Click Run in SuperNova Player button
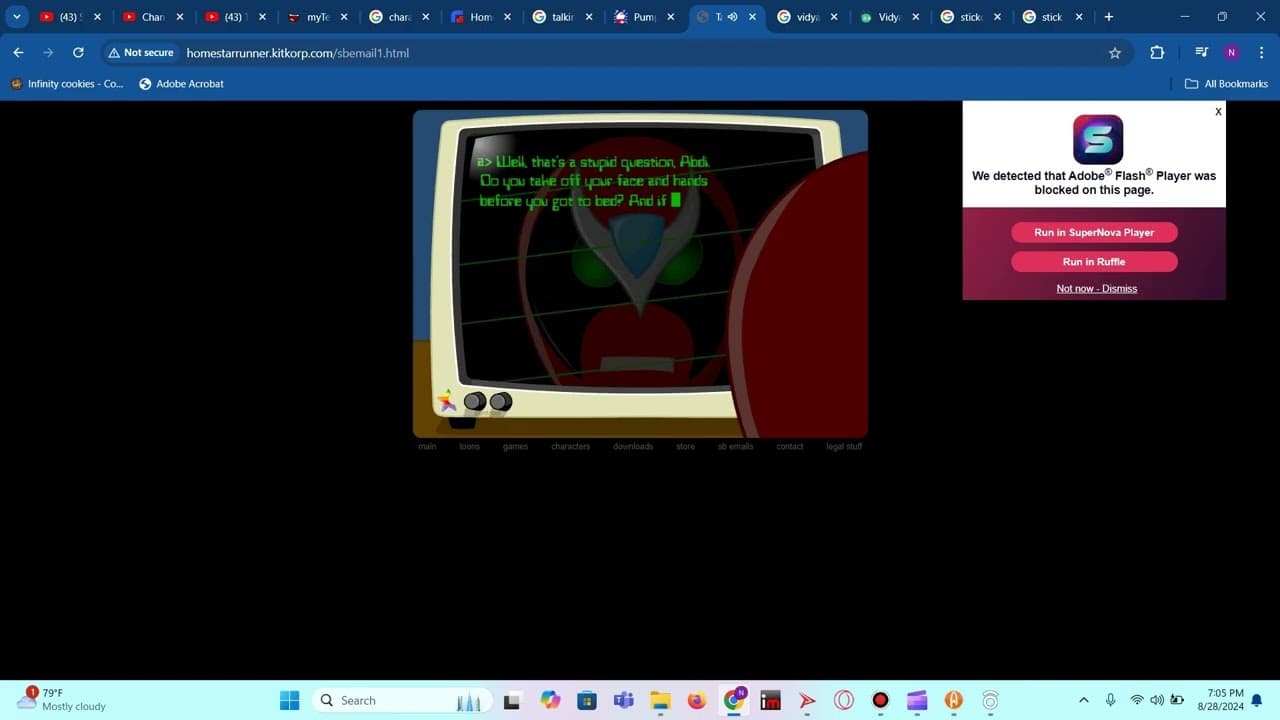 [1094, 232]
